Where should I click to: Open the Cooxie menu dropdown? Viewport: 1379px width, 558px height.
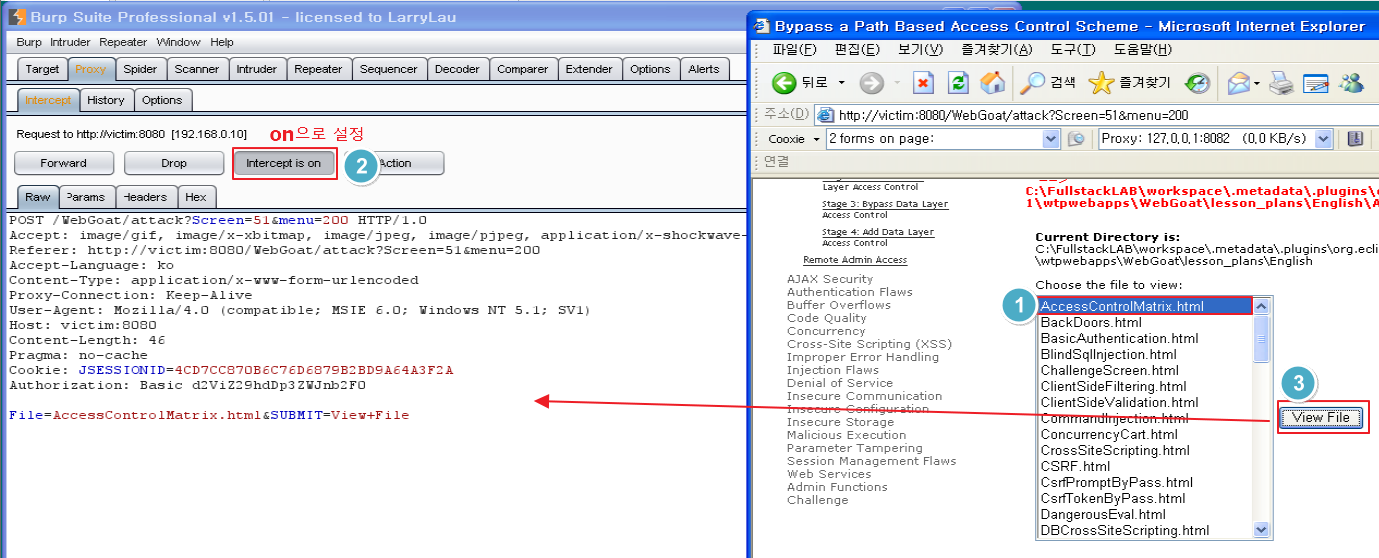click(x=794, y=139)
